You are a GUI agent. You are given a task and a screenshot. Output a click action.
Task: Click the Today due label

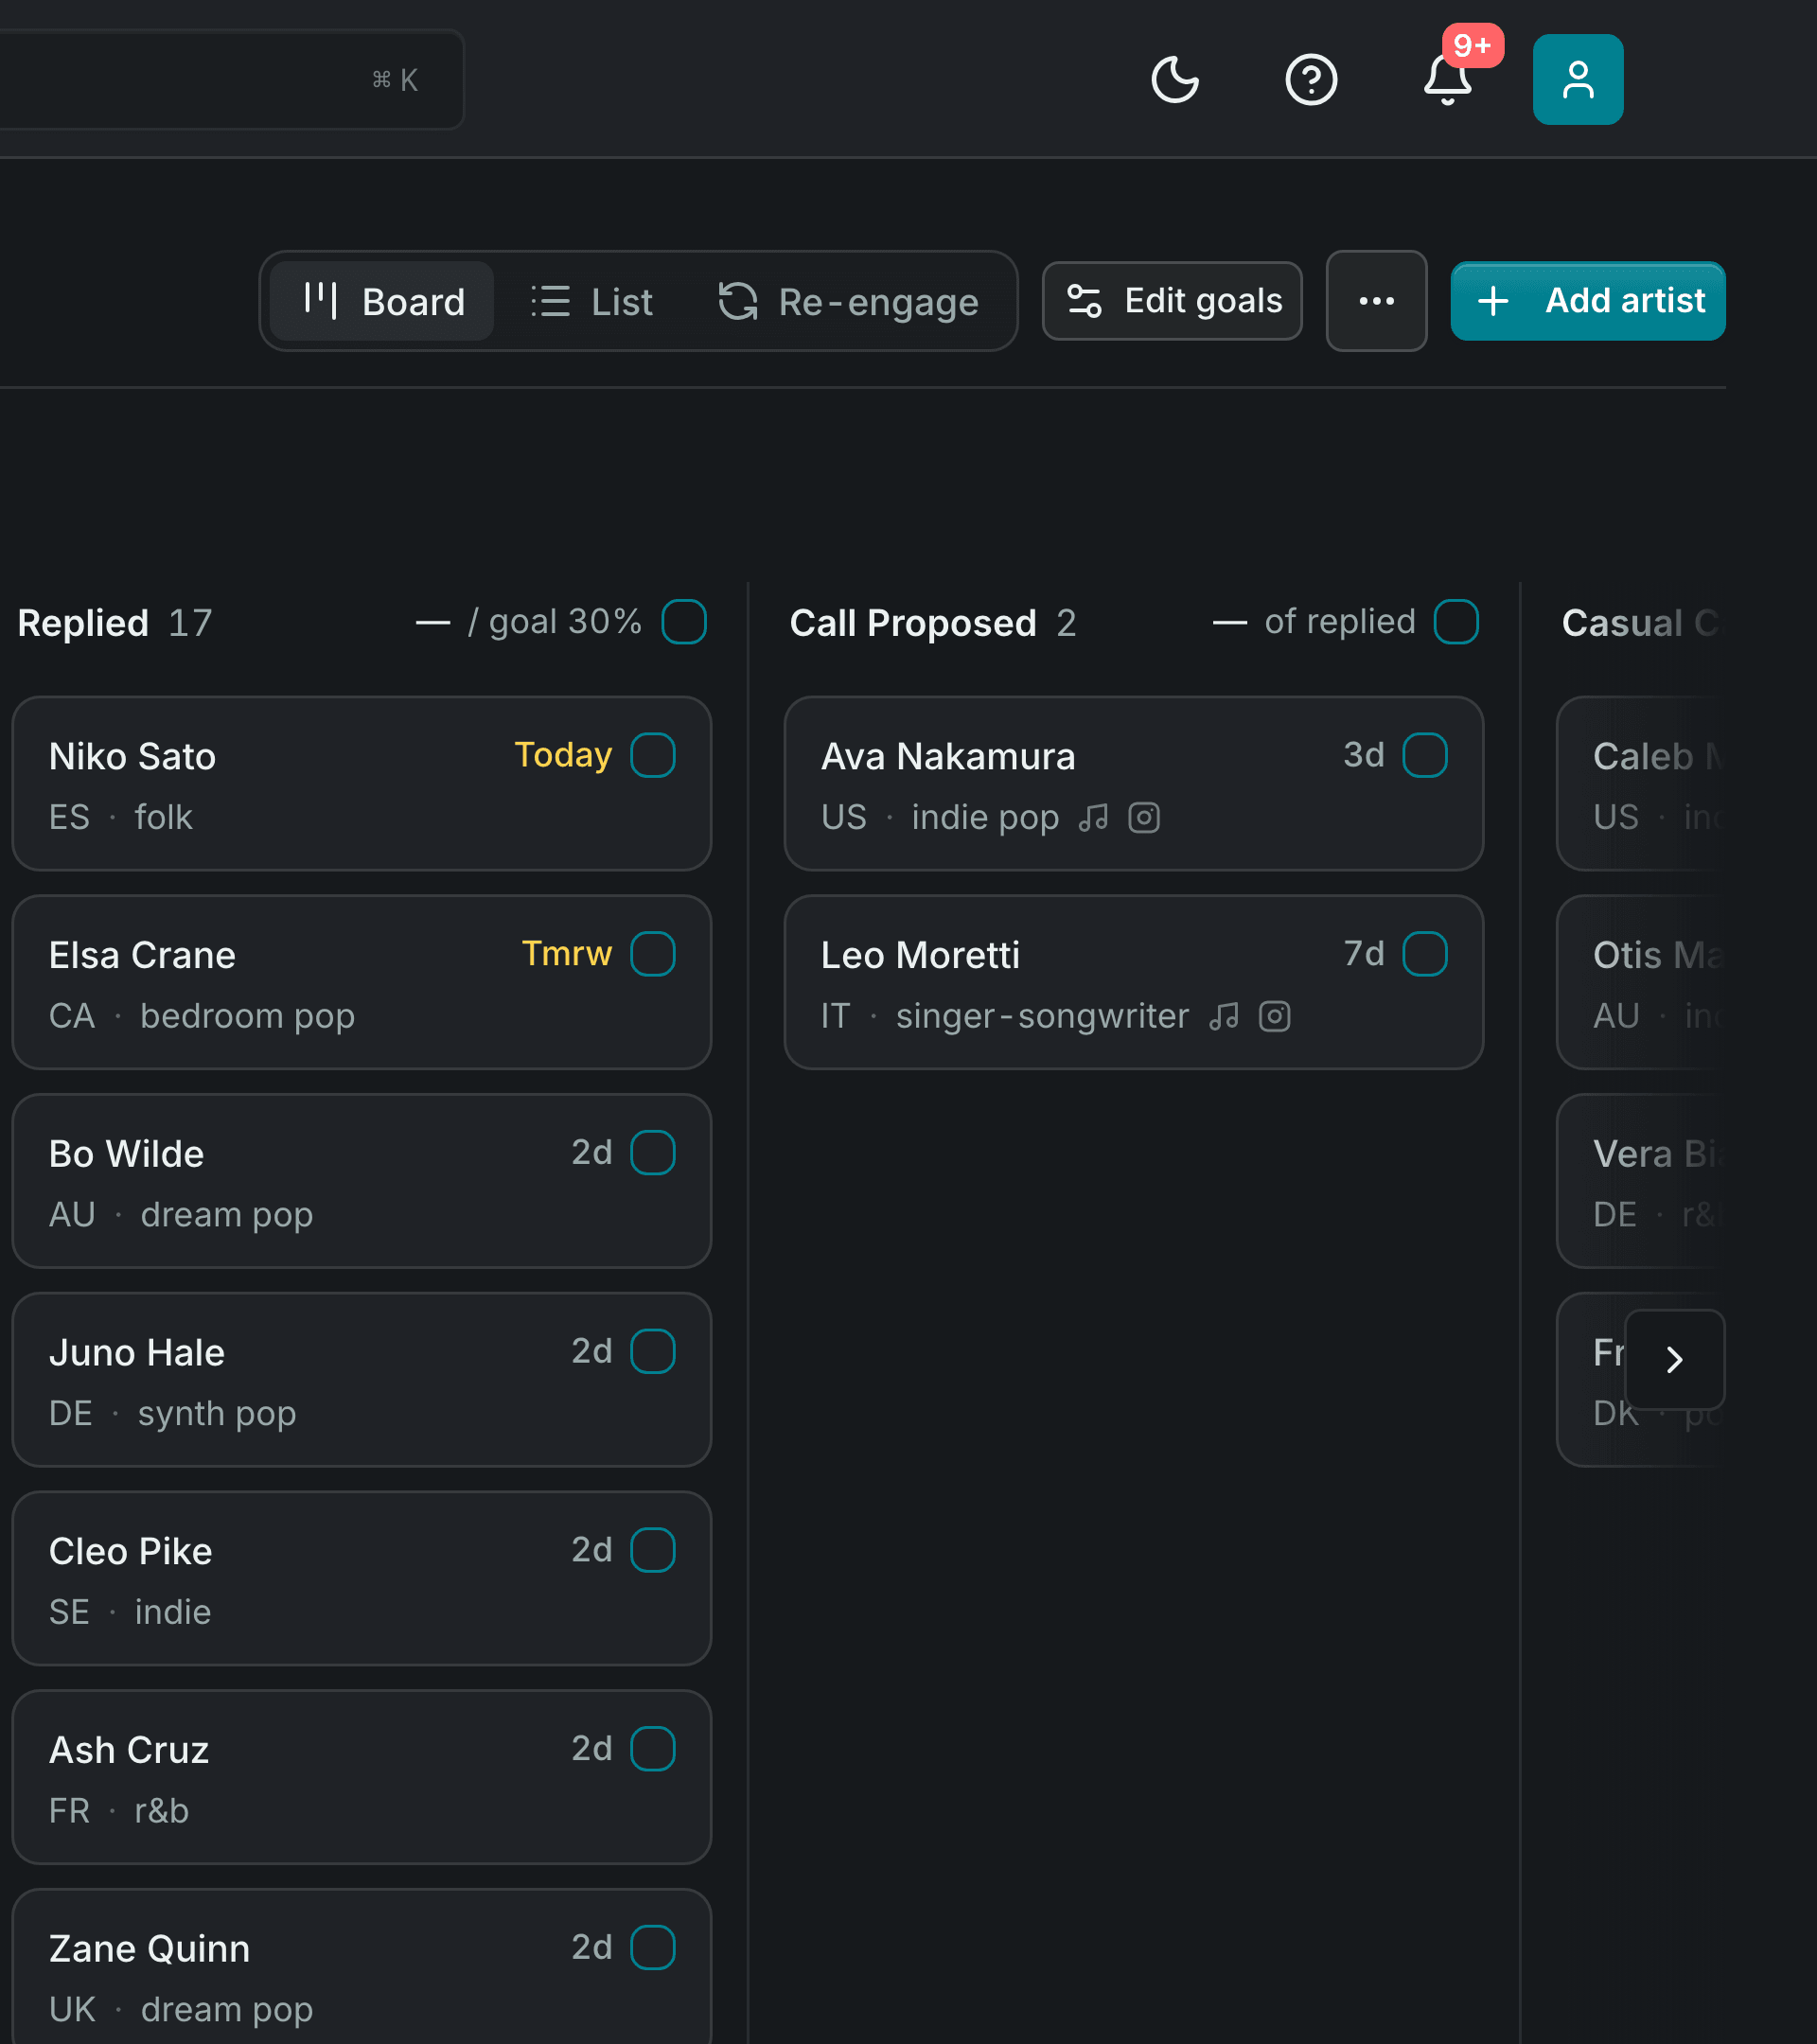click(563, 755)
